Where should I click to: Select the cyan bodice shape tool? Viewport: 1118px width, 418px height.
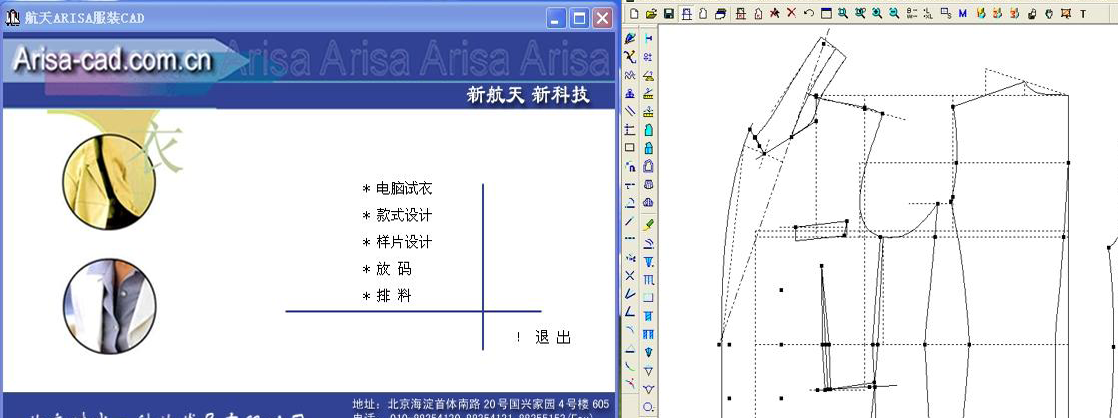[x=648, y=129]
